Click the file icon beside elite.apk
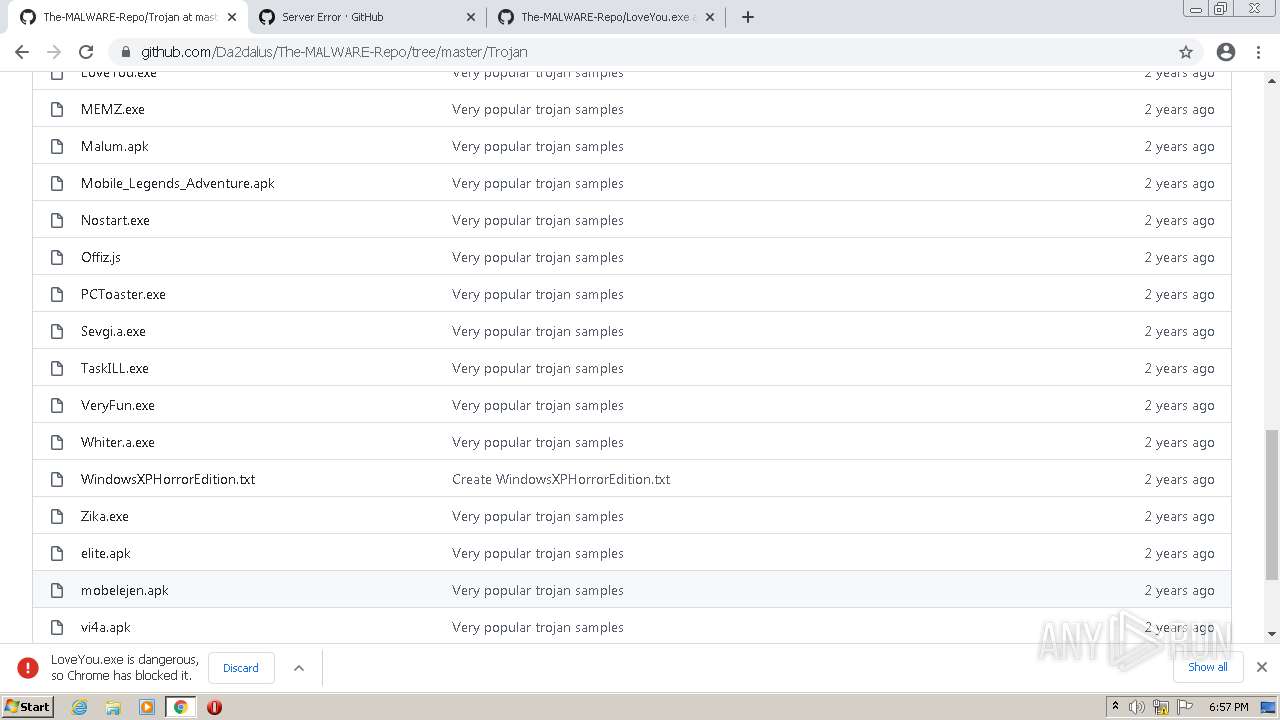Image resolution: width=1280 pixels, height=720 pixels. 57,553
